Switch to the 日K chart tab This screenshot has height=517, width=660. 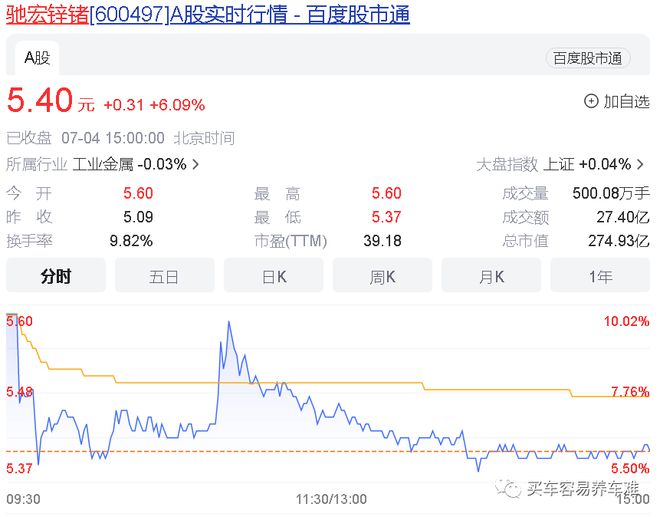(274, 276)
